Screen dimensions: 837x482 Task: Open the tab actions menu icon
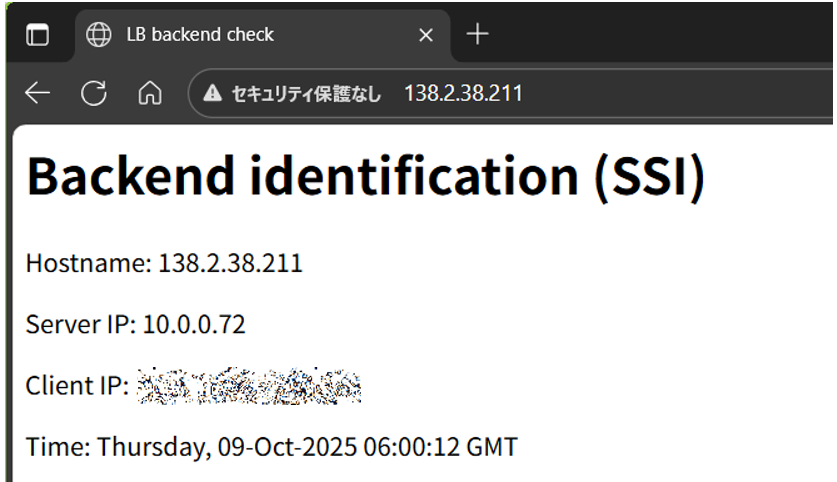(37, 35)
